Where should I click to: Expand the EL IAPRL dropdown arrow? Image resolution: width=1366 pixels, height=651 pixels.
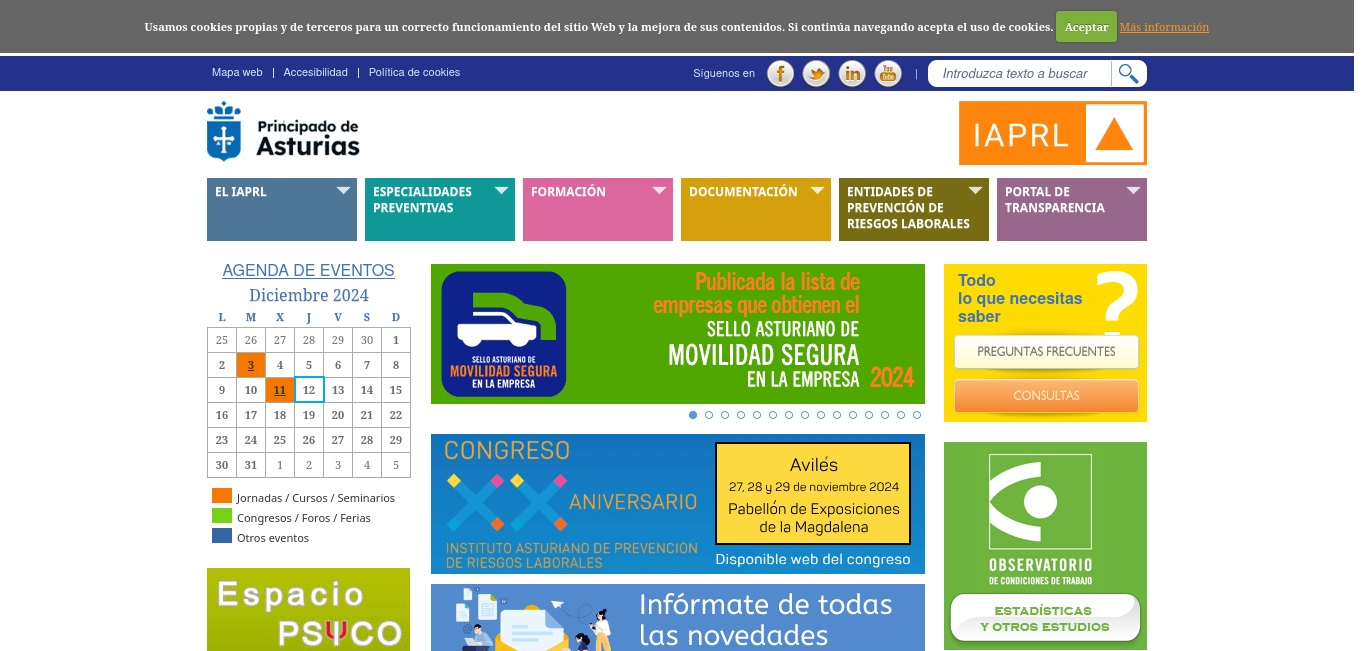(x=343, y=190)
